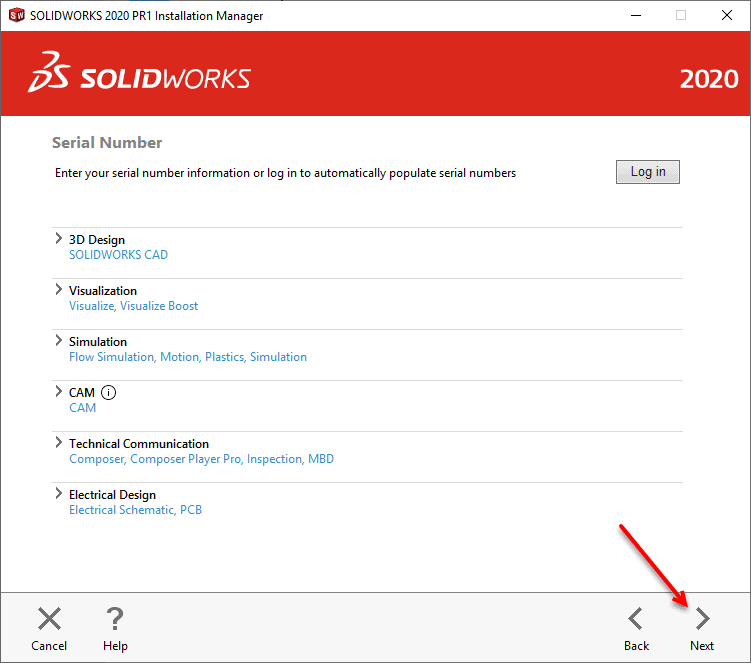The width and height of the screenshot is (751, 663).
Task: Expand the Simulation section
Action: tap(58, 340)
